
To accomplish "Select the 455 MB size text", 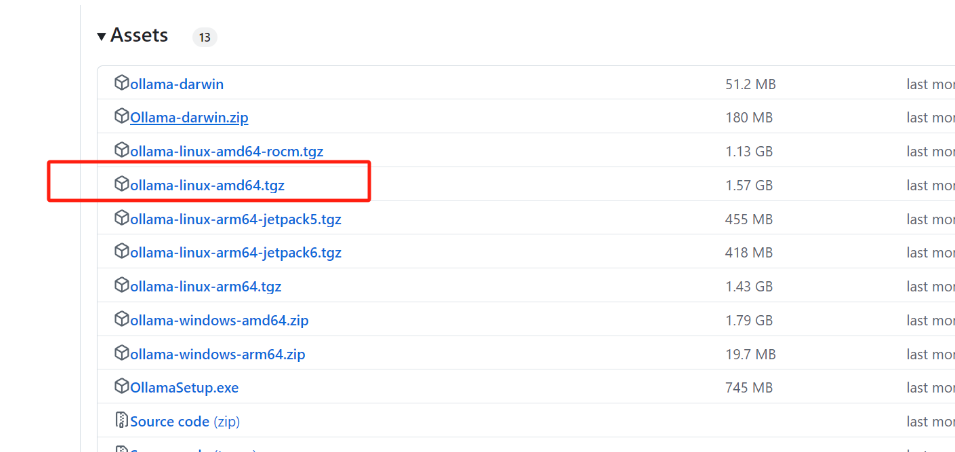I will point(749,219).
